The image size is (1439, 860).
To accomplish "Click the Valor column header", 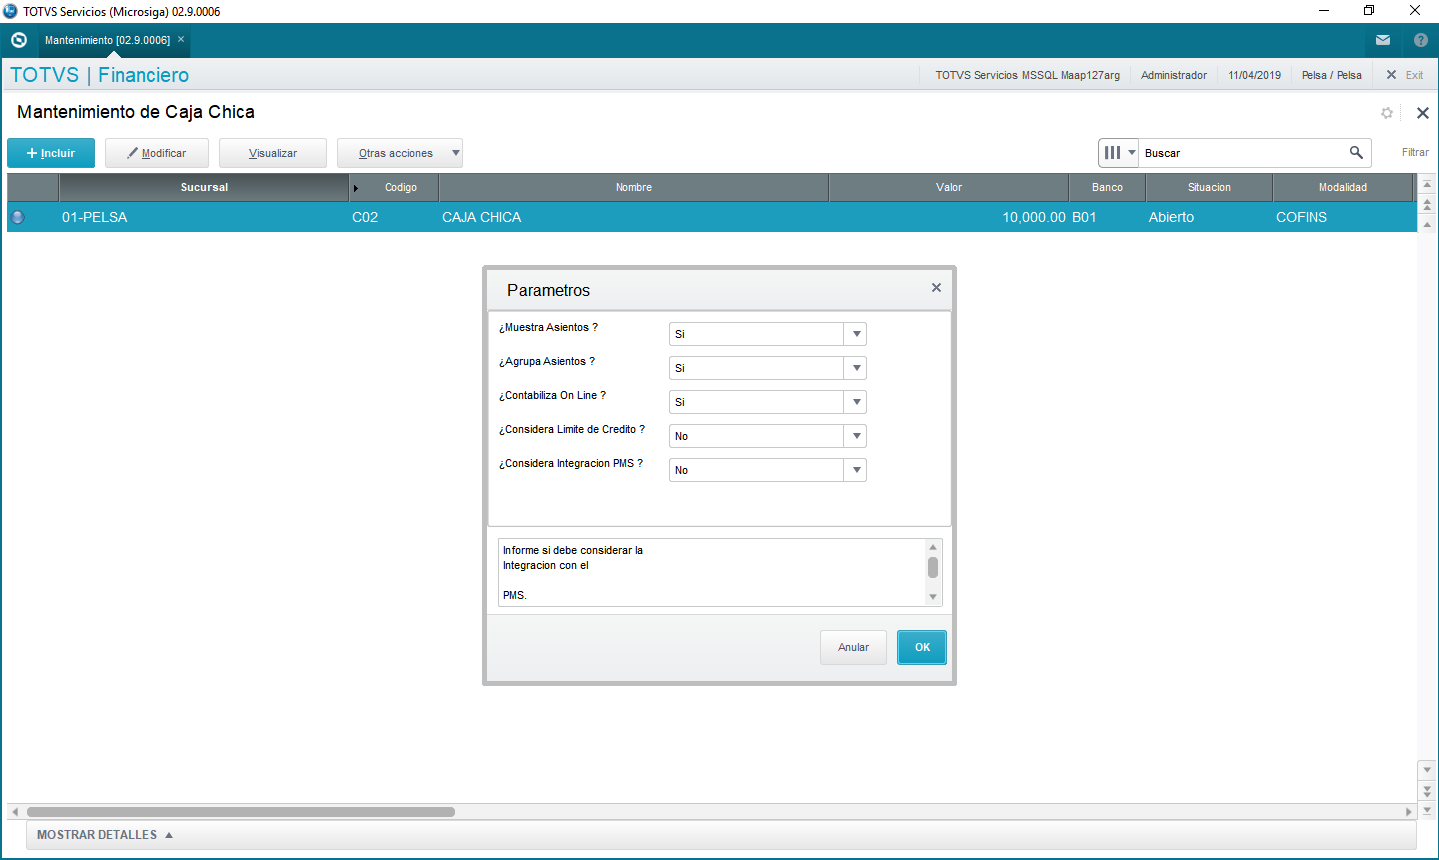I will click(x=949, y=187).
